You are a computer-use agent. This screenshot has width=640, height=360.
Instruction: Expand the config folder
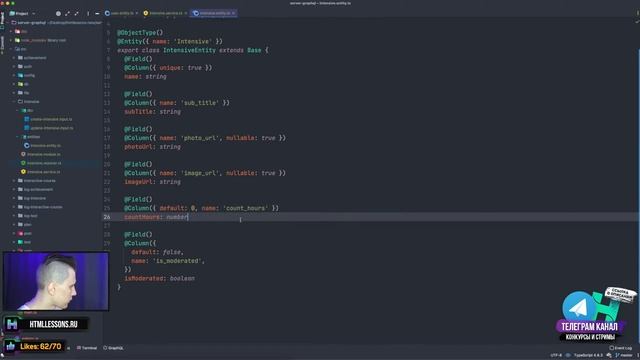[x=15, y=75]
